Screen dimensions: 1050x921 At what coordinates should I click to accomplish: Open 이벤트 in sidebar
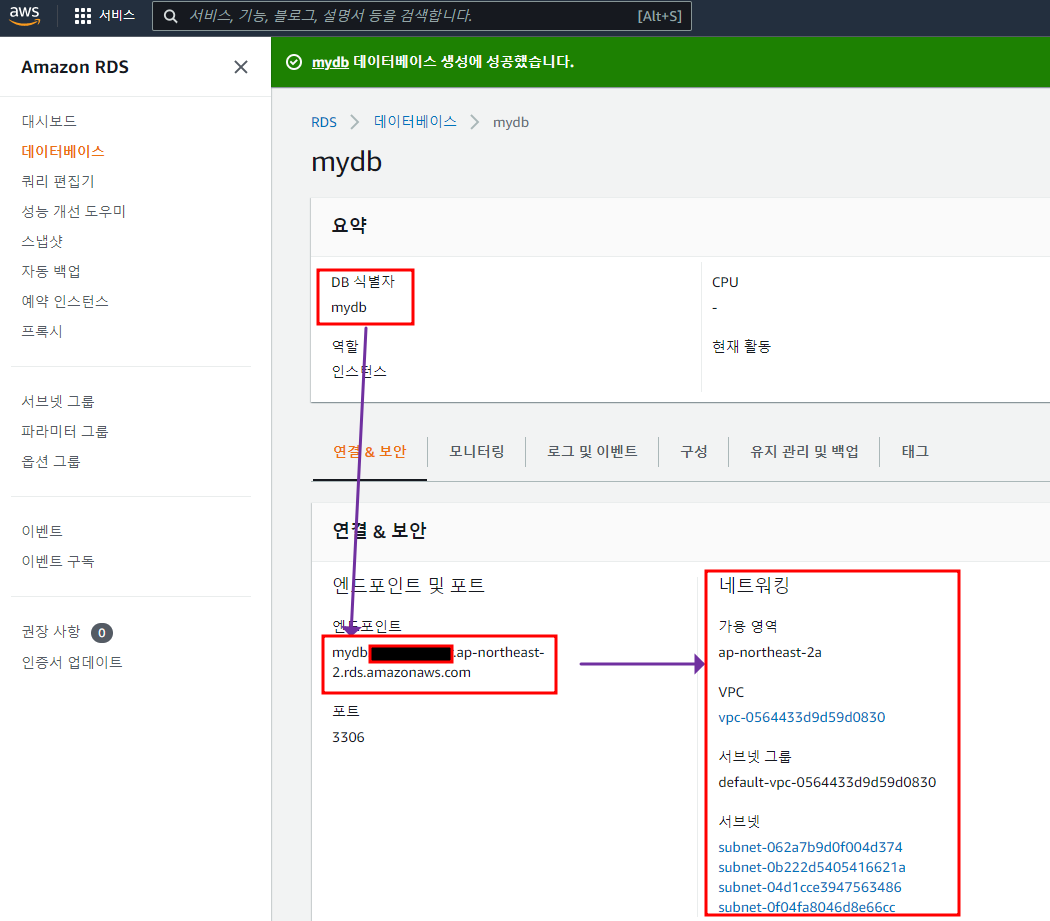42,531
